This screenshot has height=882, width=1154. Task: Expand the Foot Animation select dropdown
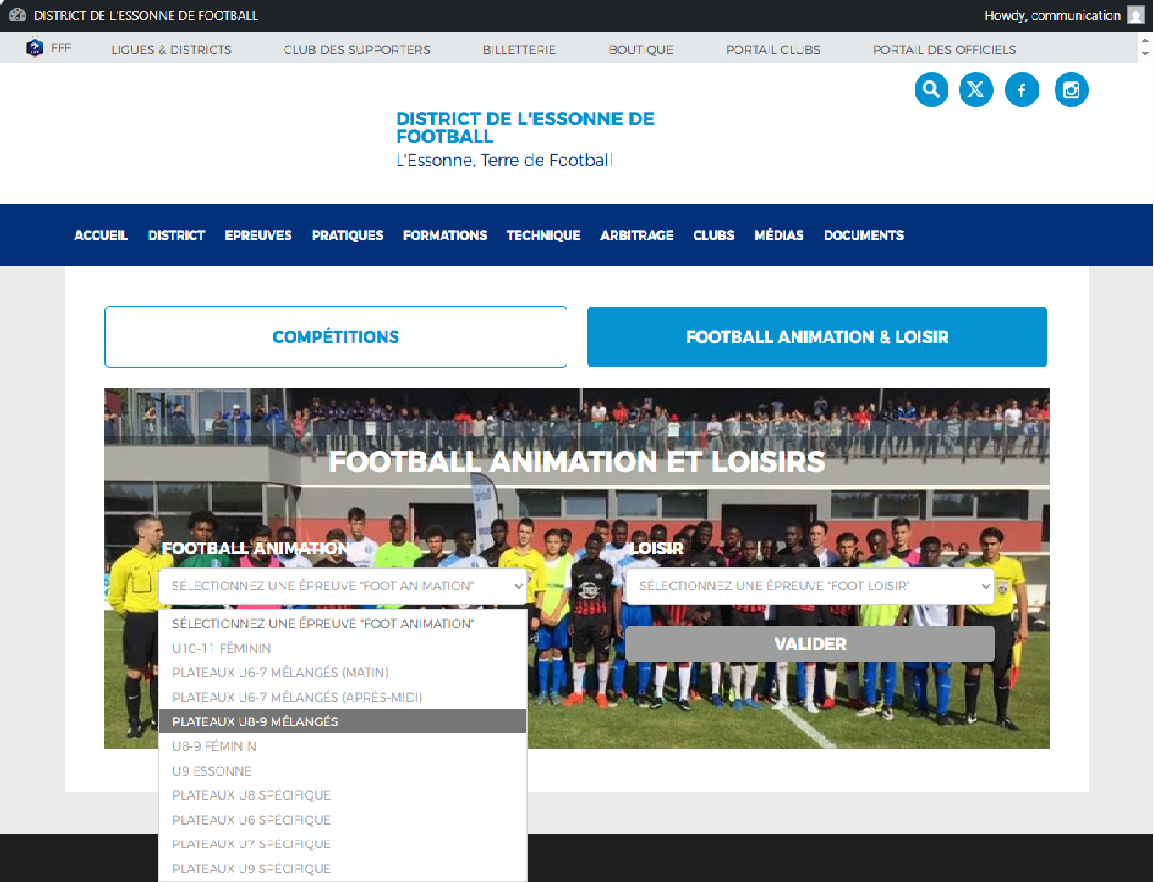coord(342,586)
